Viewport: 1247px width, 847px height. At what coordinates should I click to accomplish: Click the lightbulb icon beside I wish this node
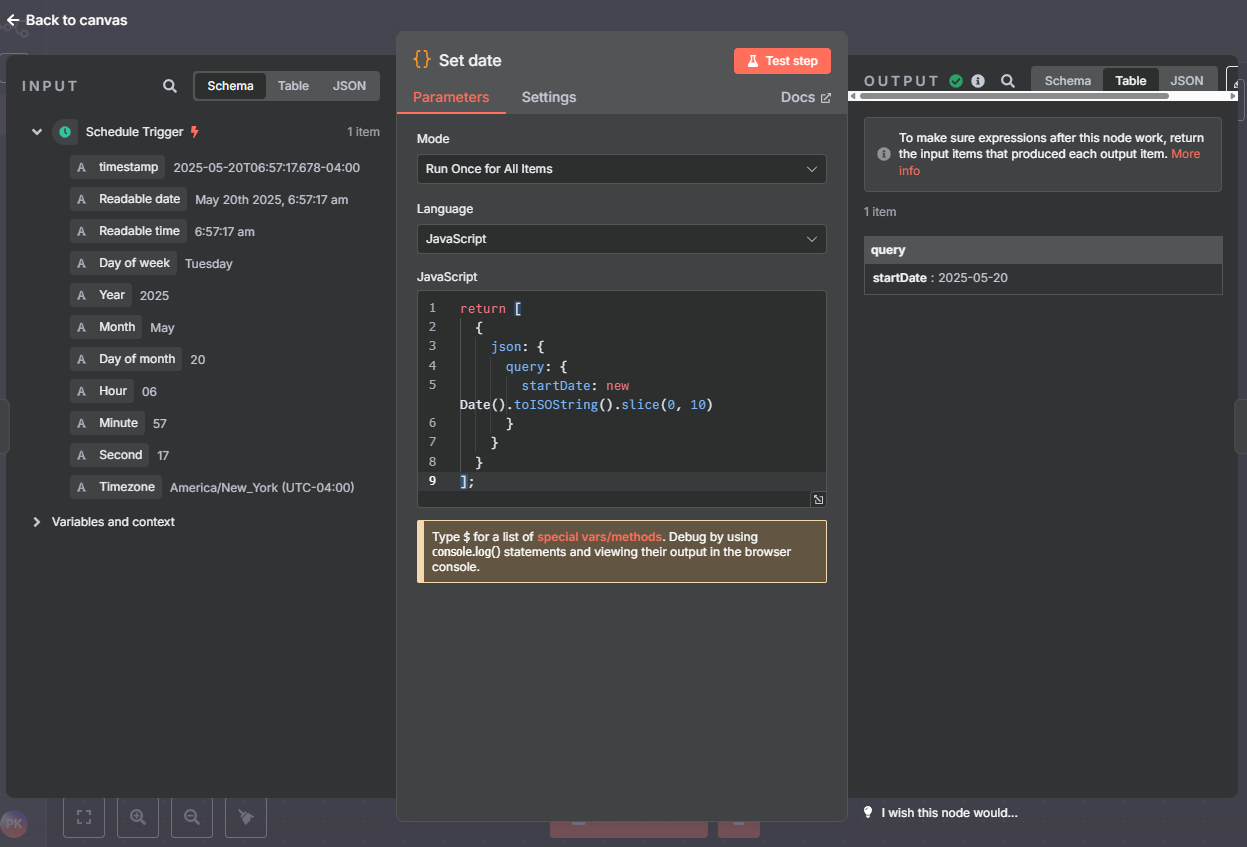[x=868, y=812]
